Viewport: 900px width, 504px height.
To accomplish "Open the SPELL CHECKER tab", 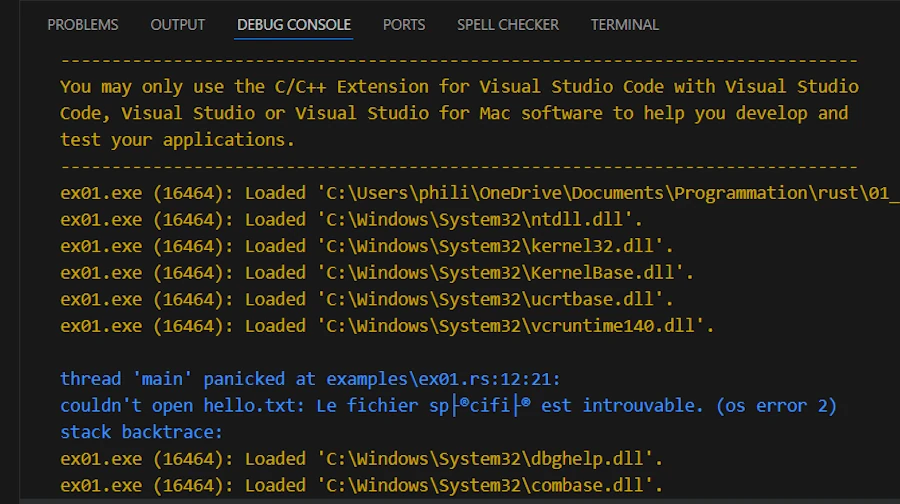I will pyautogui.click(x=508, y=24).
